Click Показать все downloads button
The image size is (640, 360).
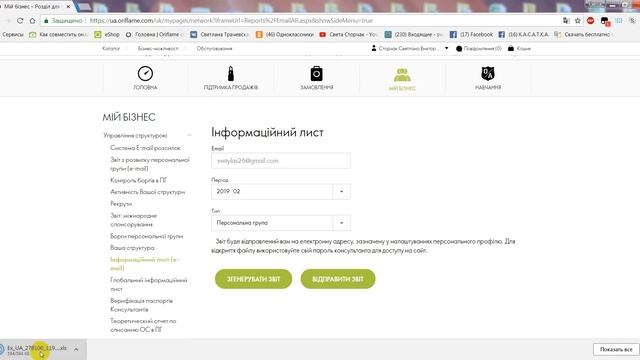[x=616, y=349]
